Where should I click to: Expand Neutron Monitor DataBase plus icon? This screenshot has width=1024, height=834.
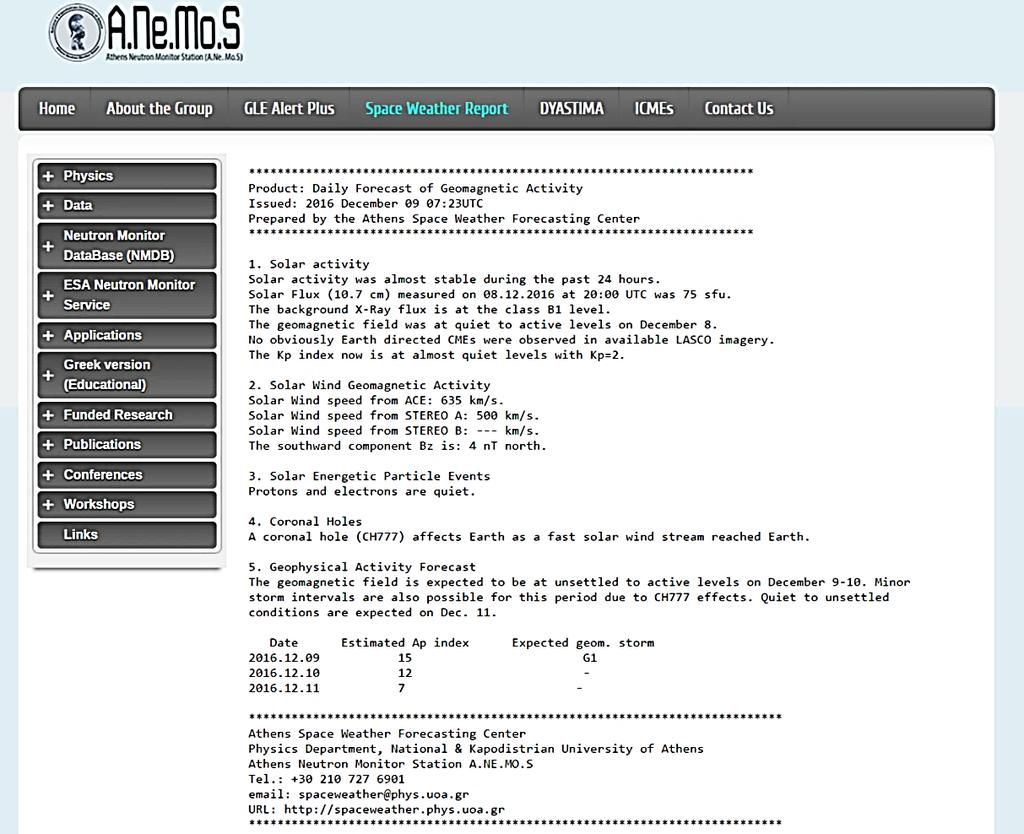point(48,246)
